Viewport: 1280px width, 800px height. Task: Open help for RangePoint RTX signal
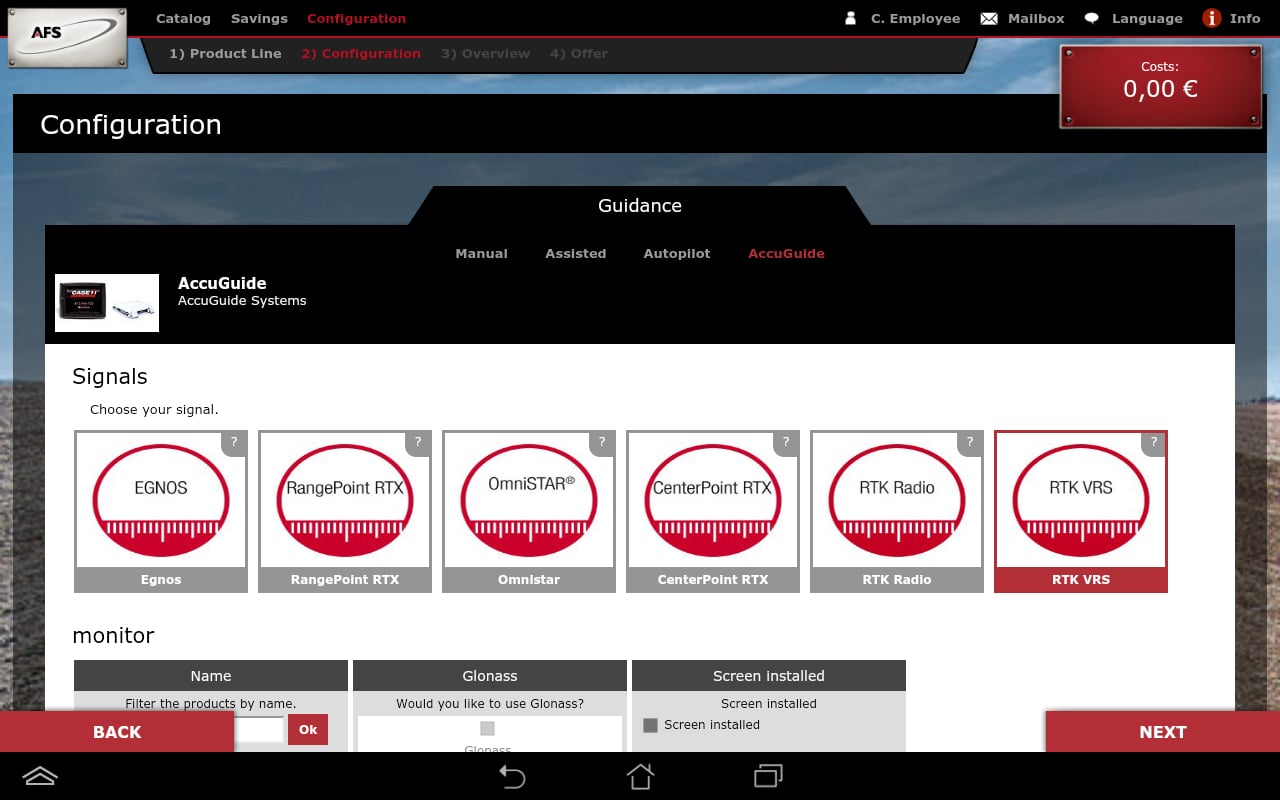tap(418, 443)
